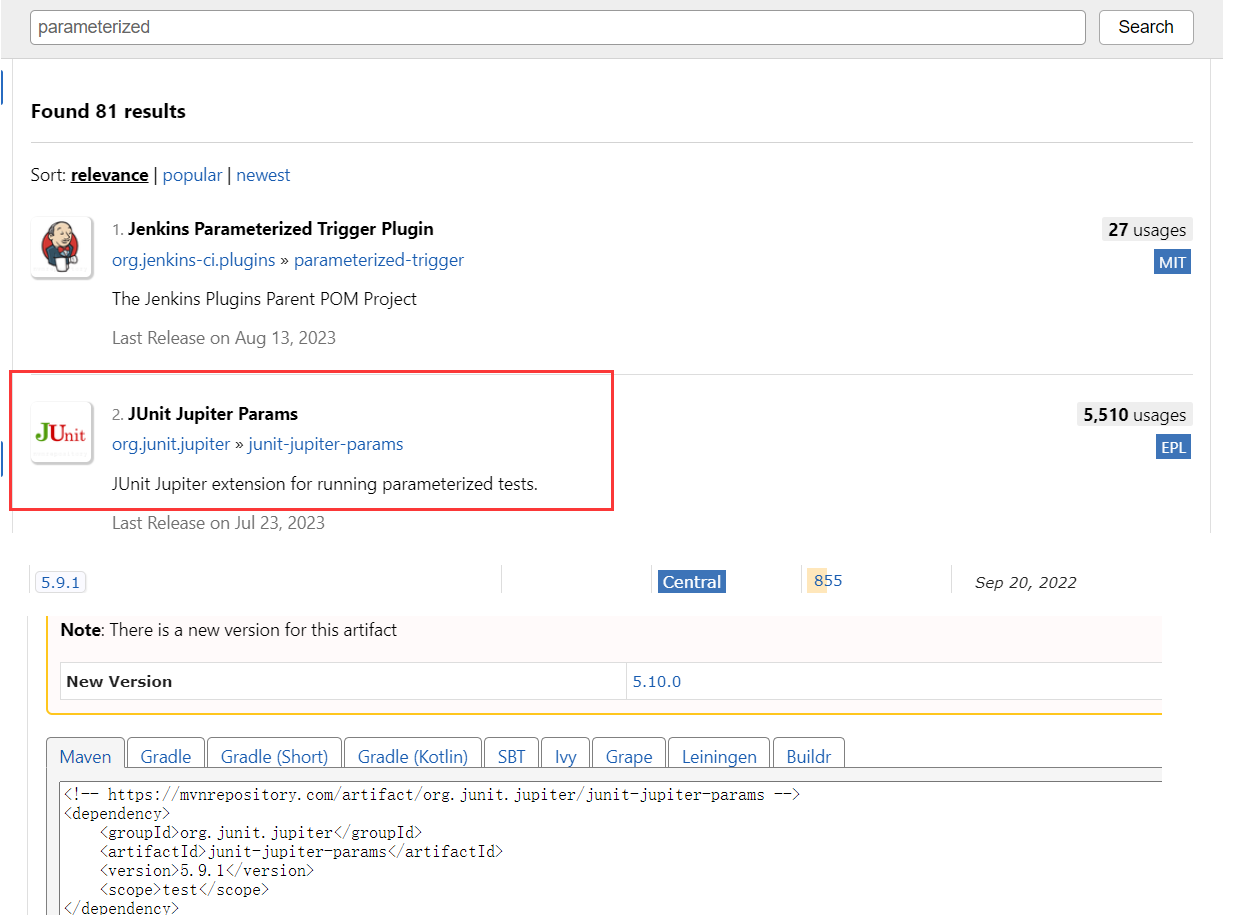The height and width of the screenshot is (915, 1235).
Task: Click "Last Release on Jul 23, 2023" text
Action: pyautogui.click(x=218, y=522)
